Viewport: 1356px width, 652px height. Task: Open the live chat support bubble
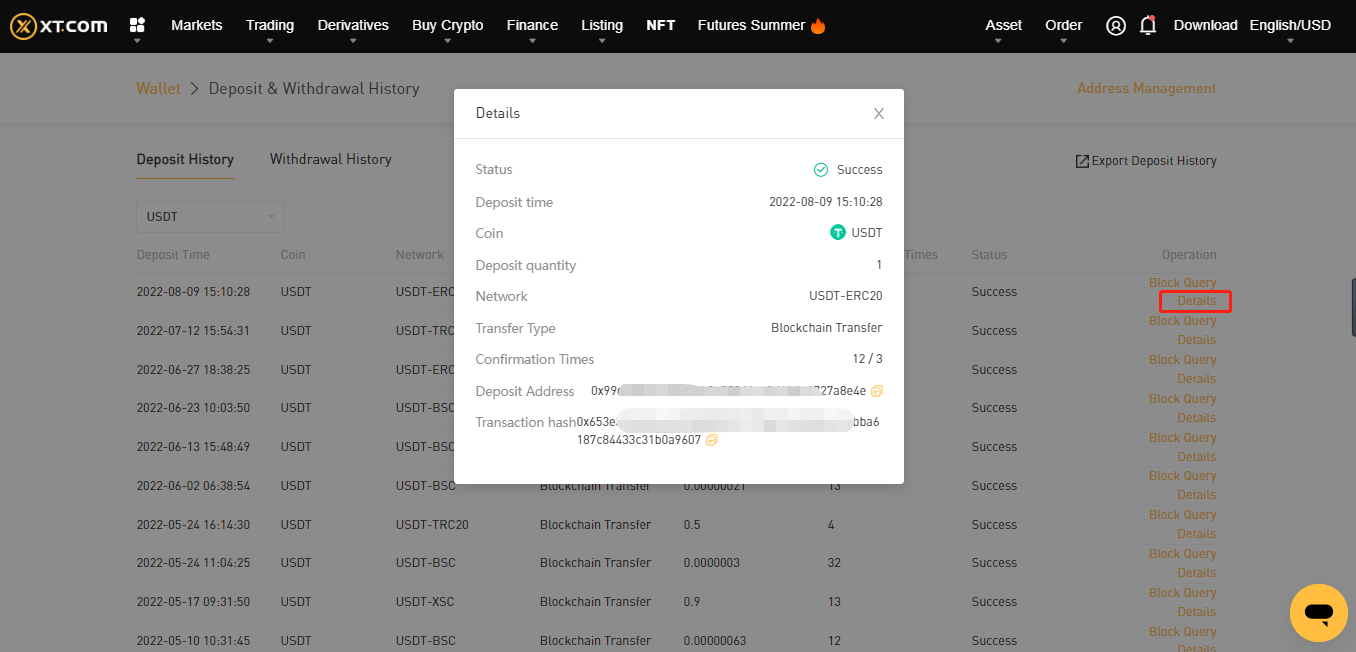point(1318,612)
